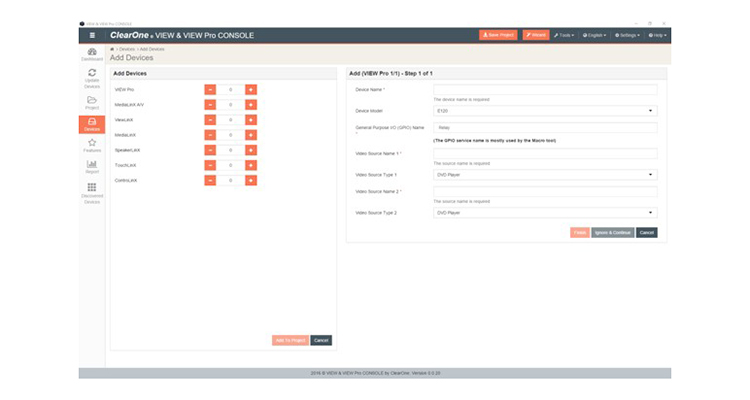Expand Video Source Type 1 dropdown

545,175
